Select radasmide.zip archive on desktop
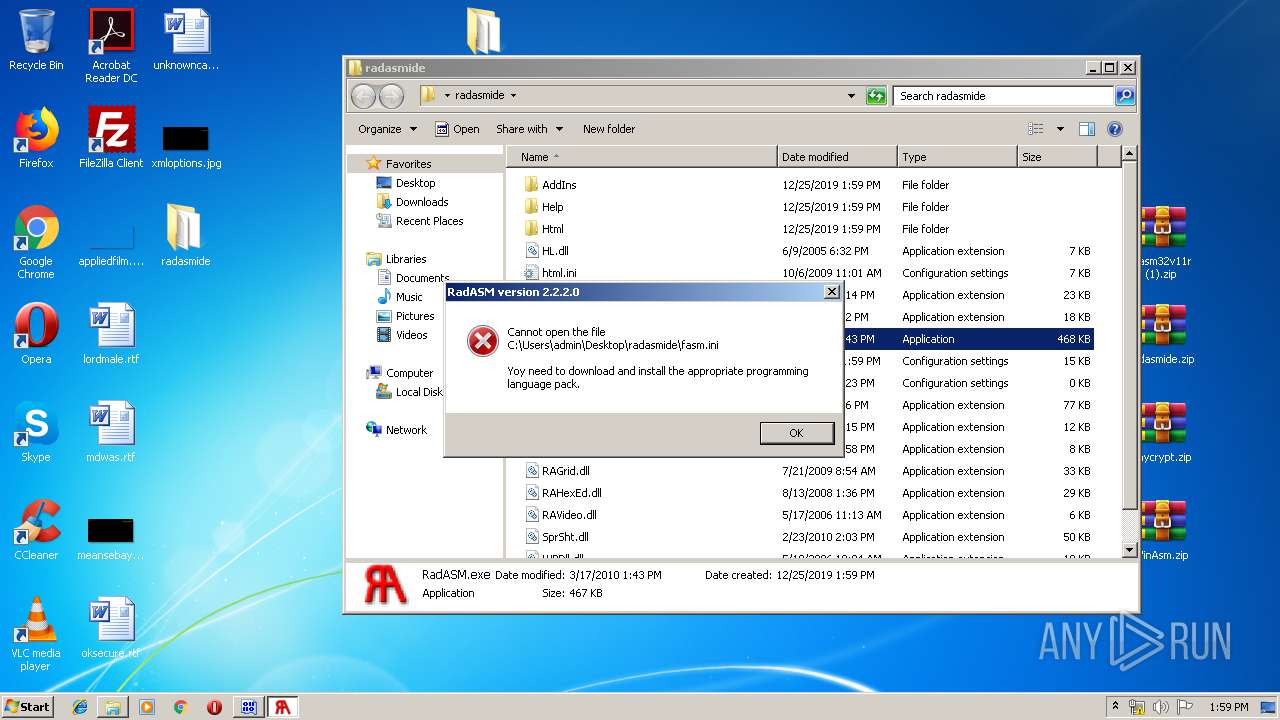 1165,334
